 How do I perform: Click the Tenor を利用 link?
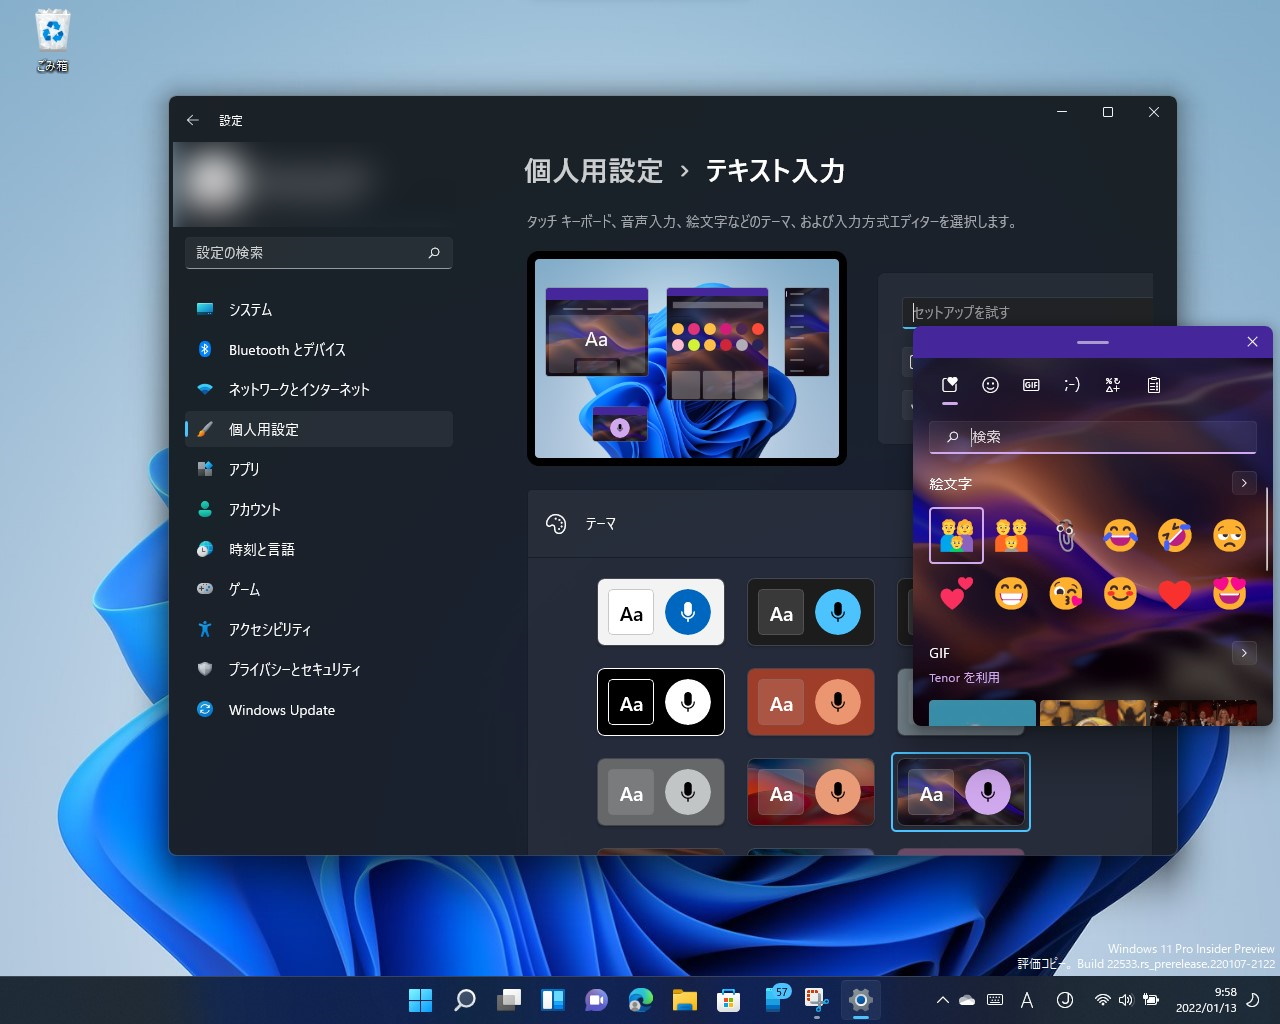[964, 677]
